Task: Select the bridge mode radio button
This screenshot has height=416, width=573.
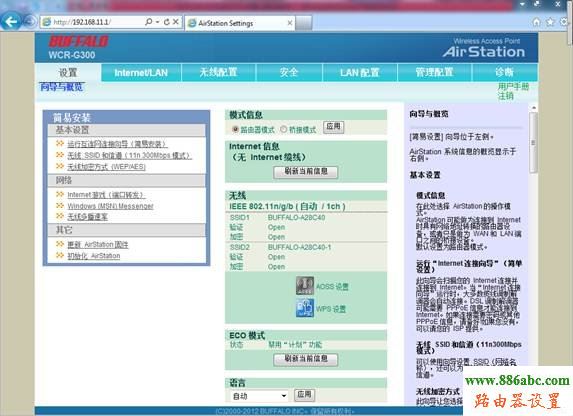Action: tap(284, 129)
